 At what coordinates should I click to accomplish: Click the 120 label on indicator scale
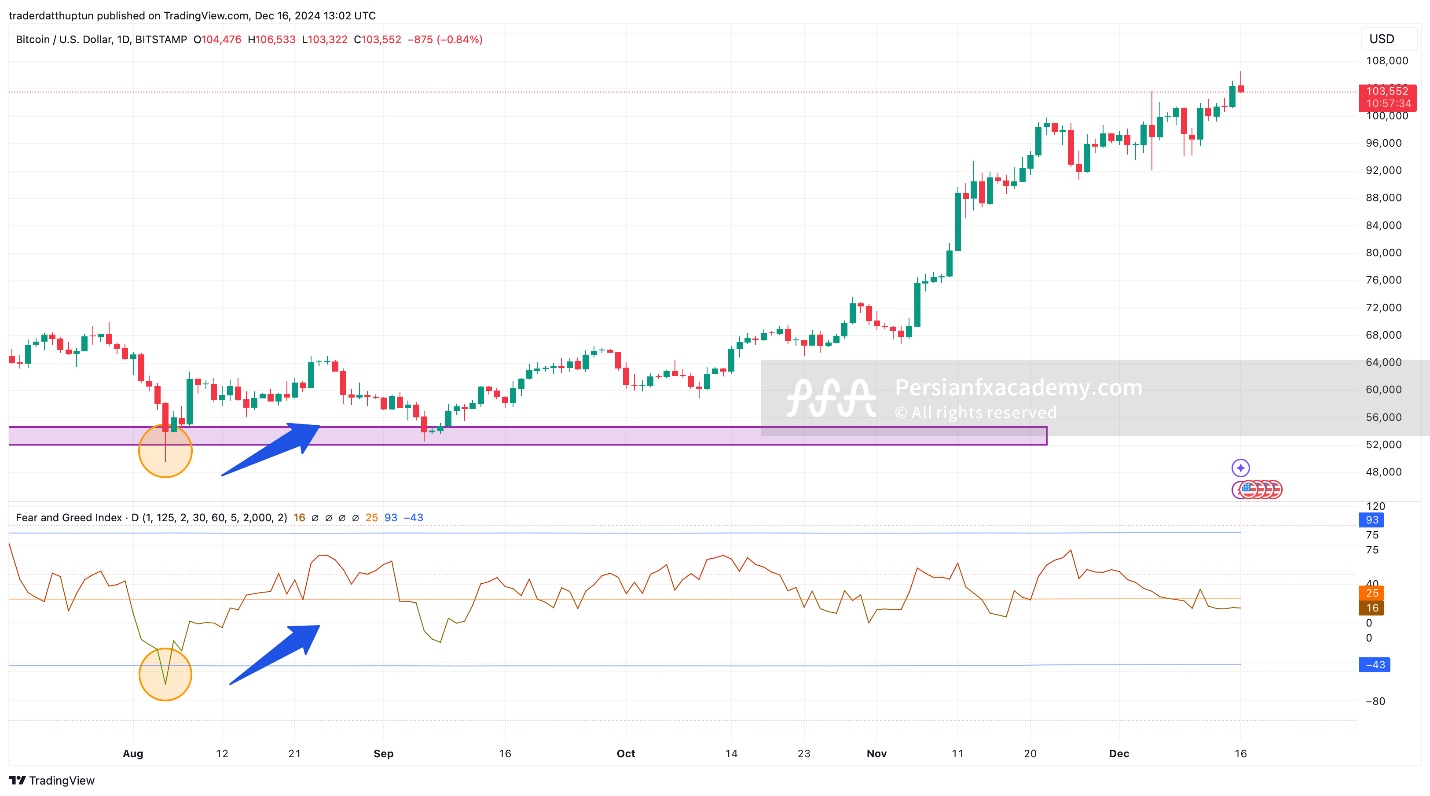click(x=1376, y=507)
